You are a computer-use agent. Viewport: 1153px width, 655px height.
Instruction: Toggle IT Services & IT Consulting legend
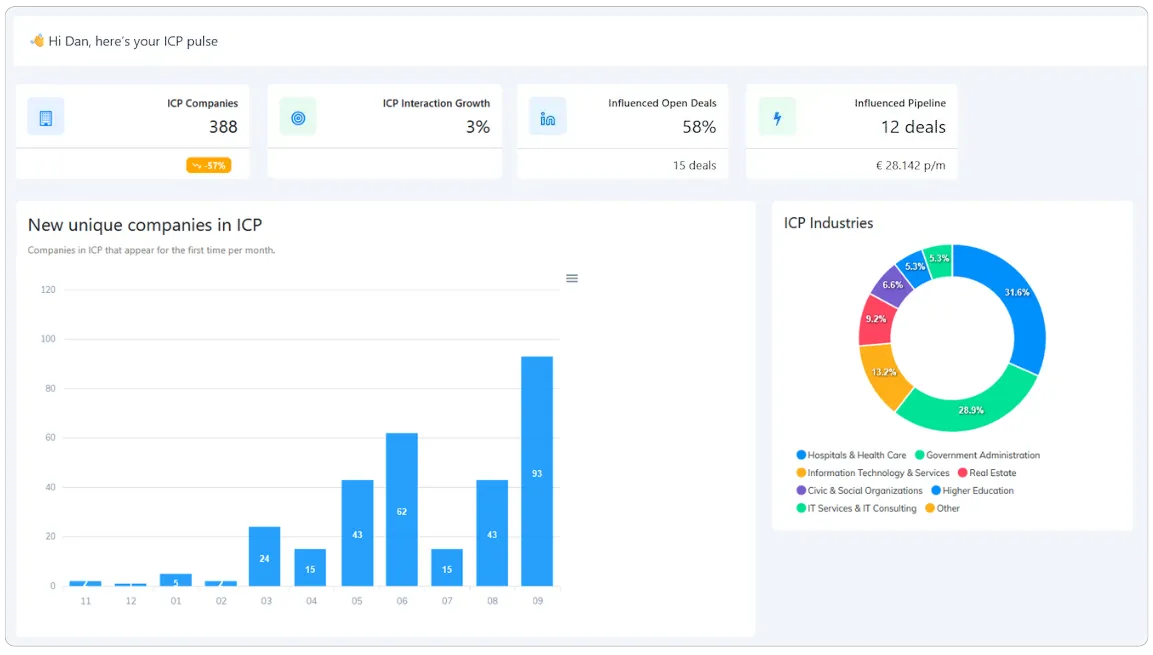coord(857,508)
